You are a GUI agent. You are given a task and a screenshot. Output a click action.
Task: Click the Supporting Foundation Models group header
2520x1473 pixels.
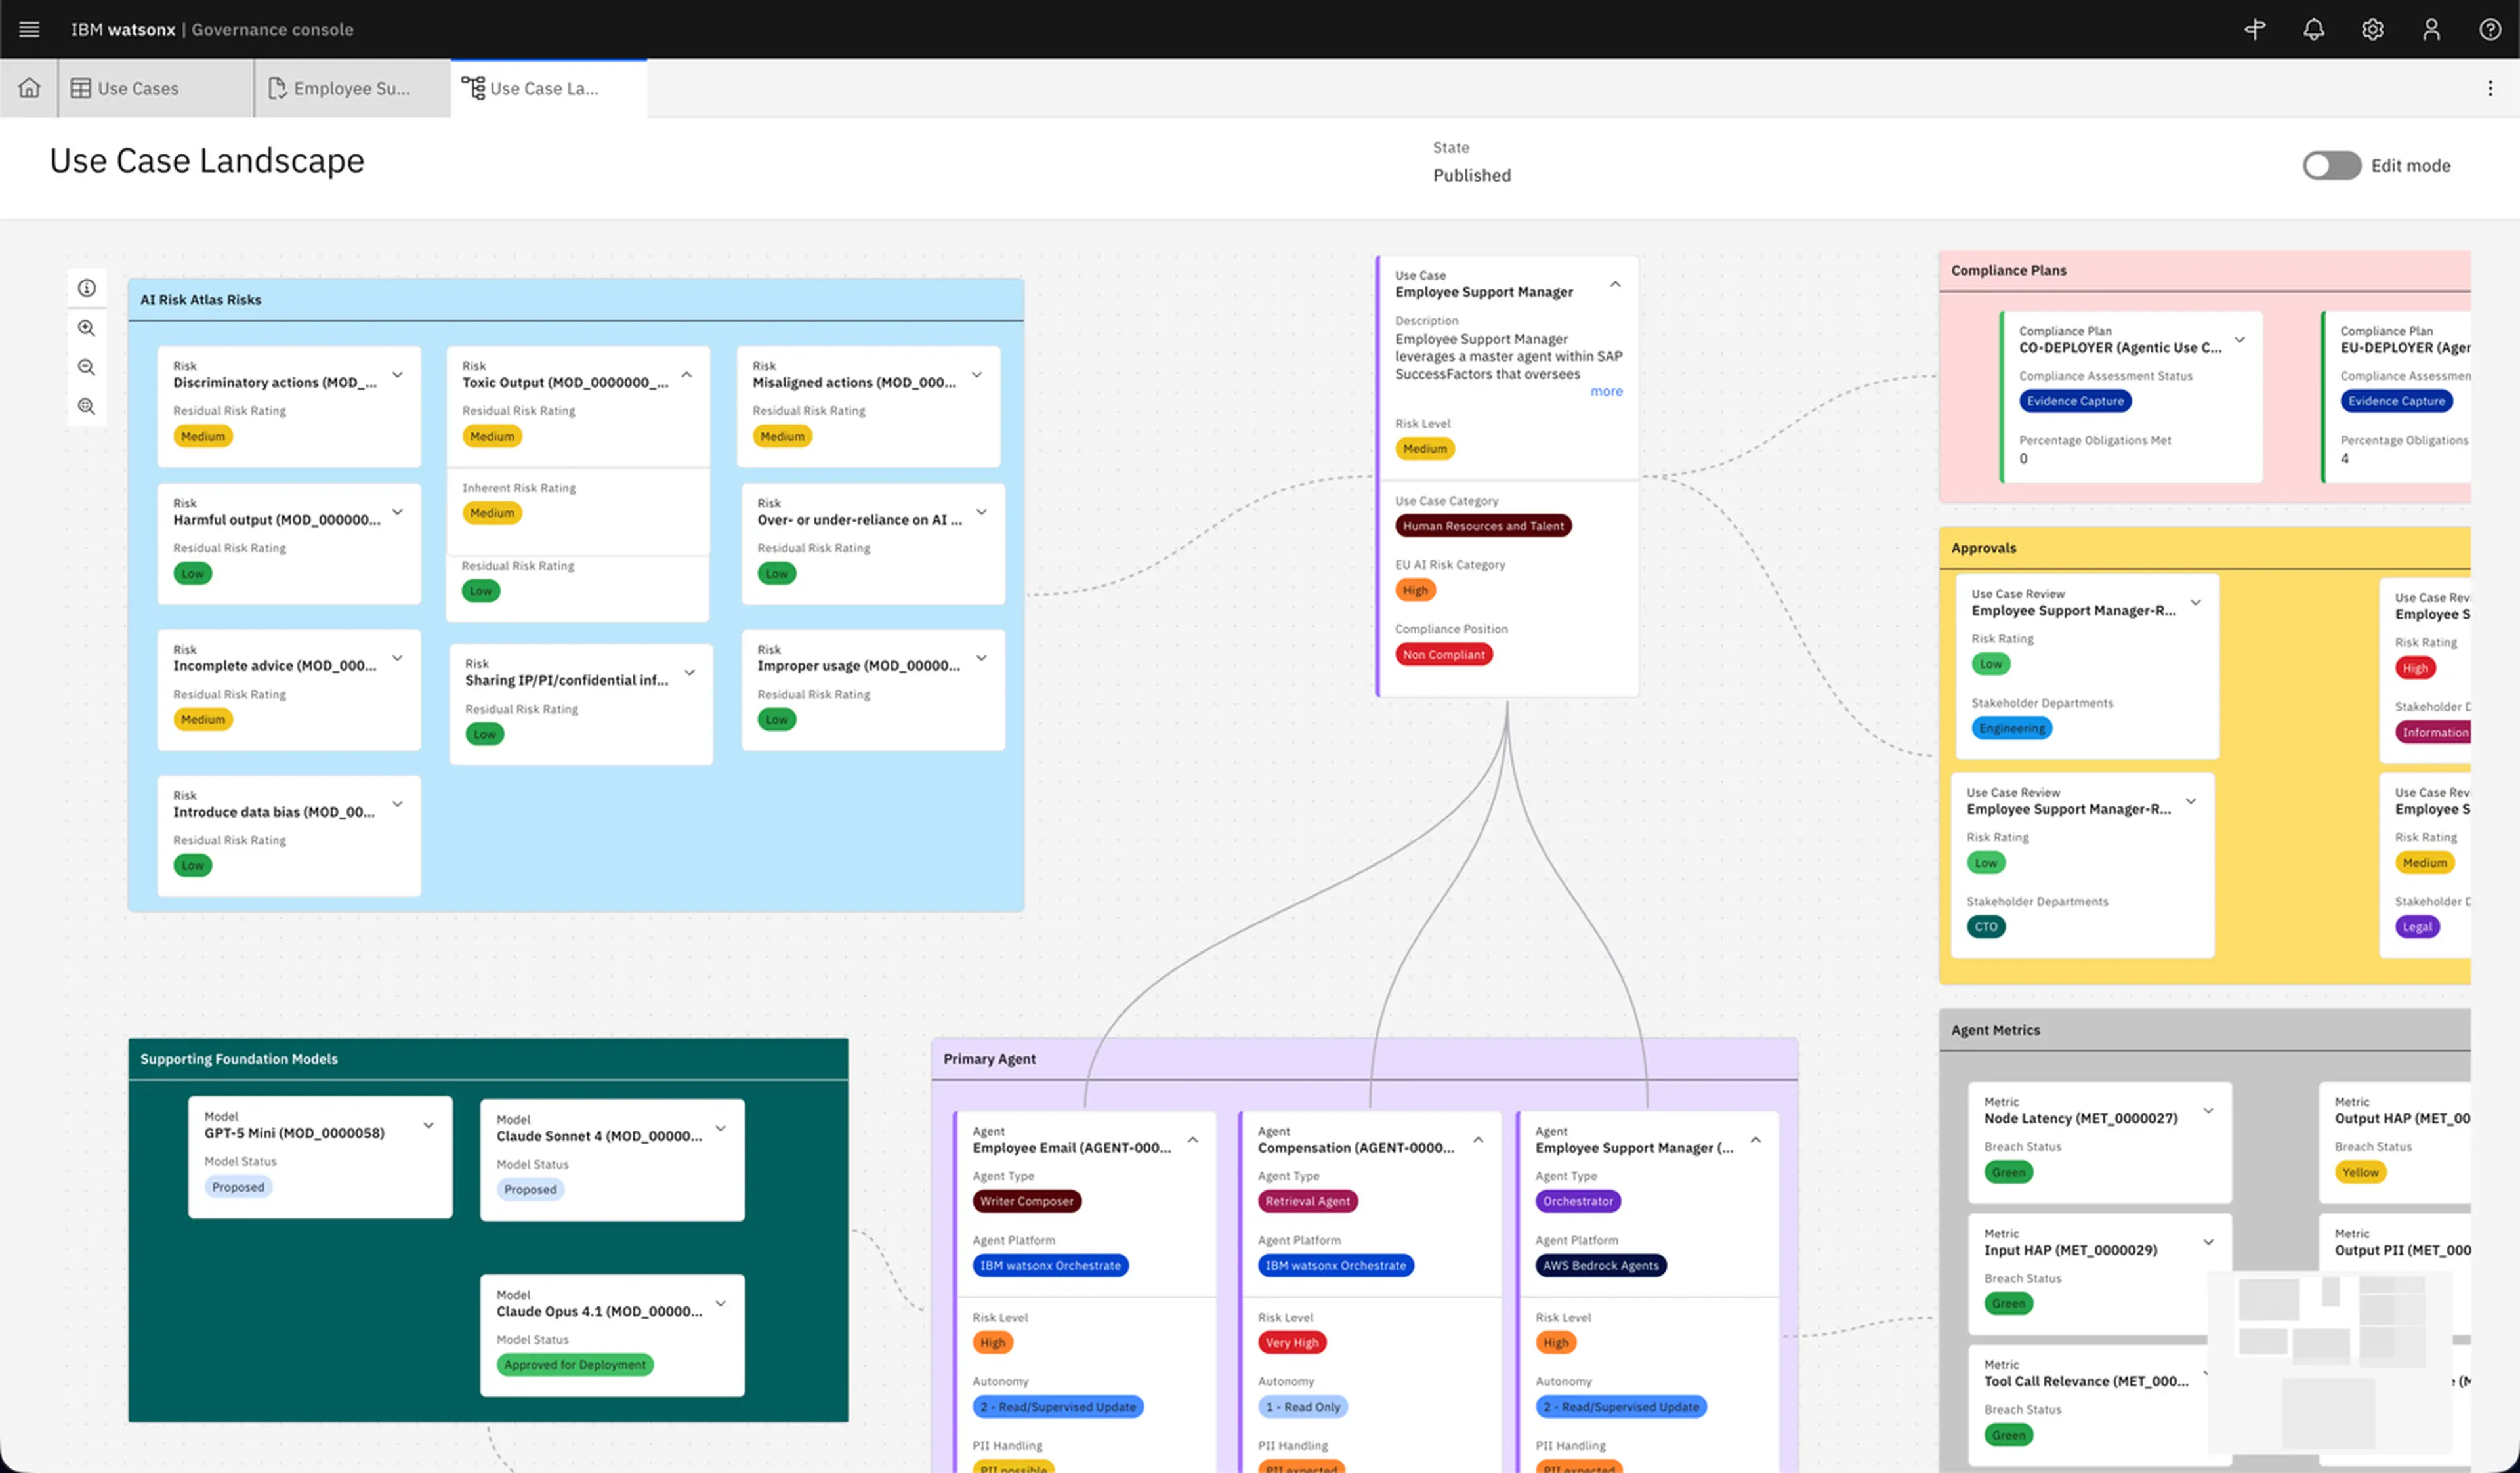pyautogui.click(x=488, y=1059)
